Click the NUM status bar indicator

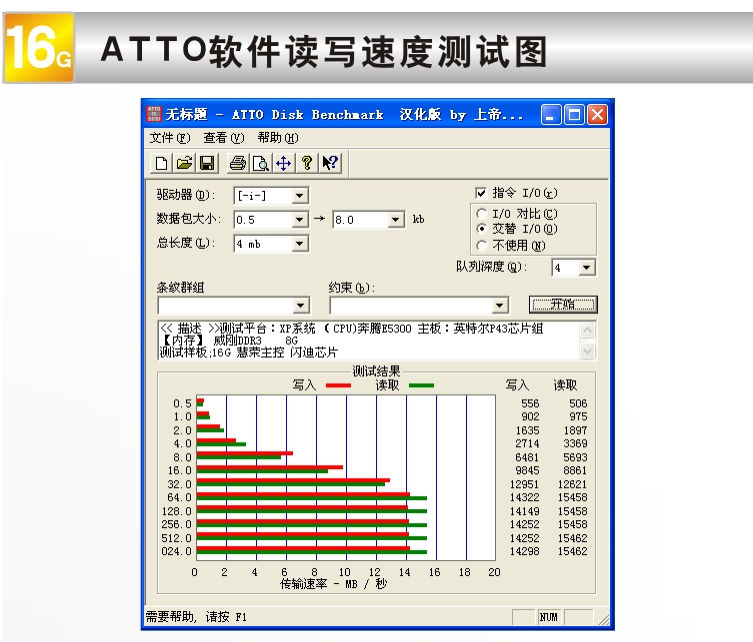[548, 617]
